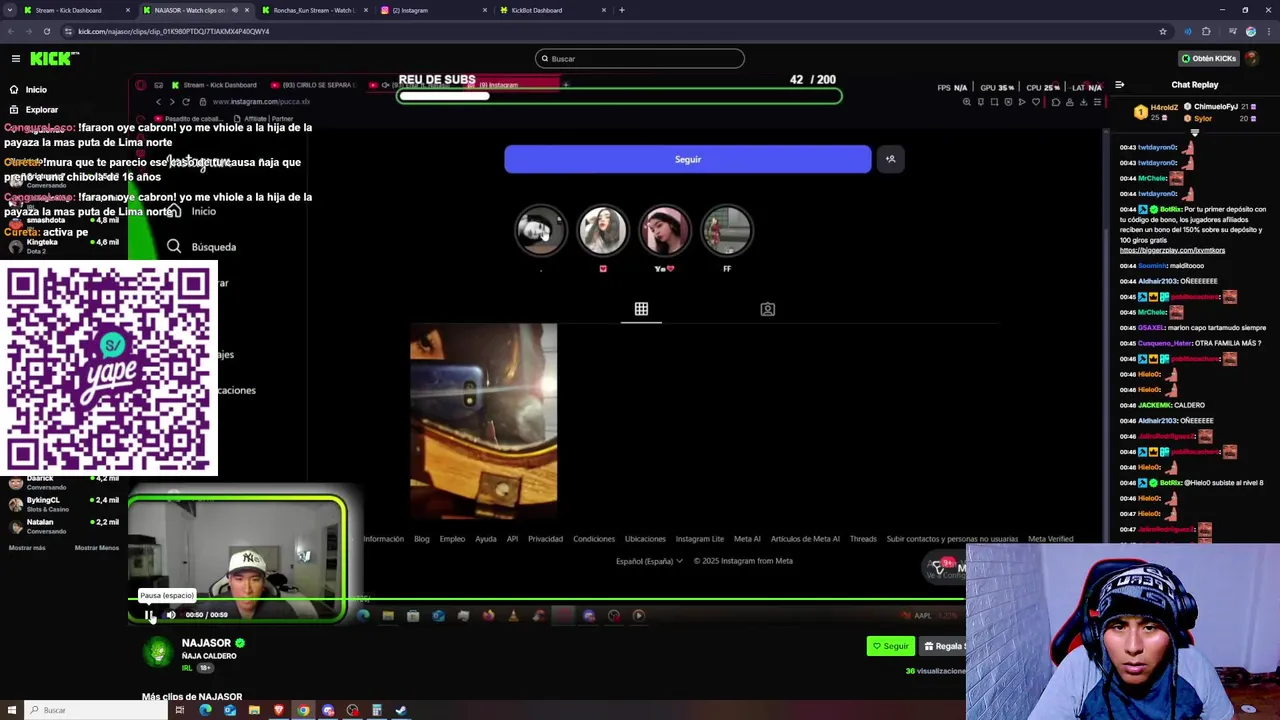The width and height of the screenshot is (1280, 720).
Task: Click the Regala gift button
Action: [x=943, y=646]
